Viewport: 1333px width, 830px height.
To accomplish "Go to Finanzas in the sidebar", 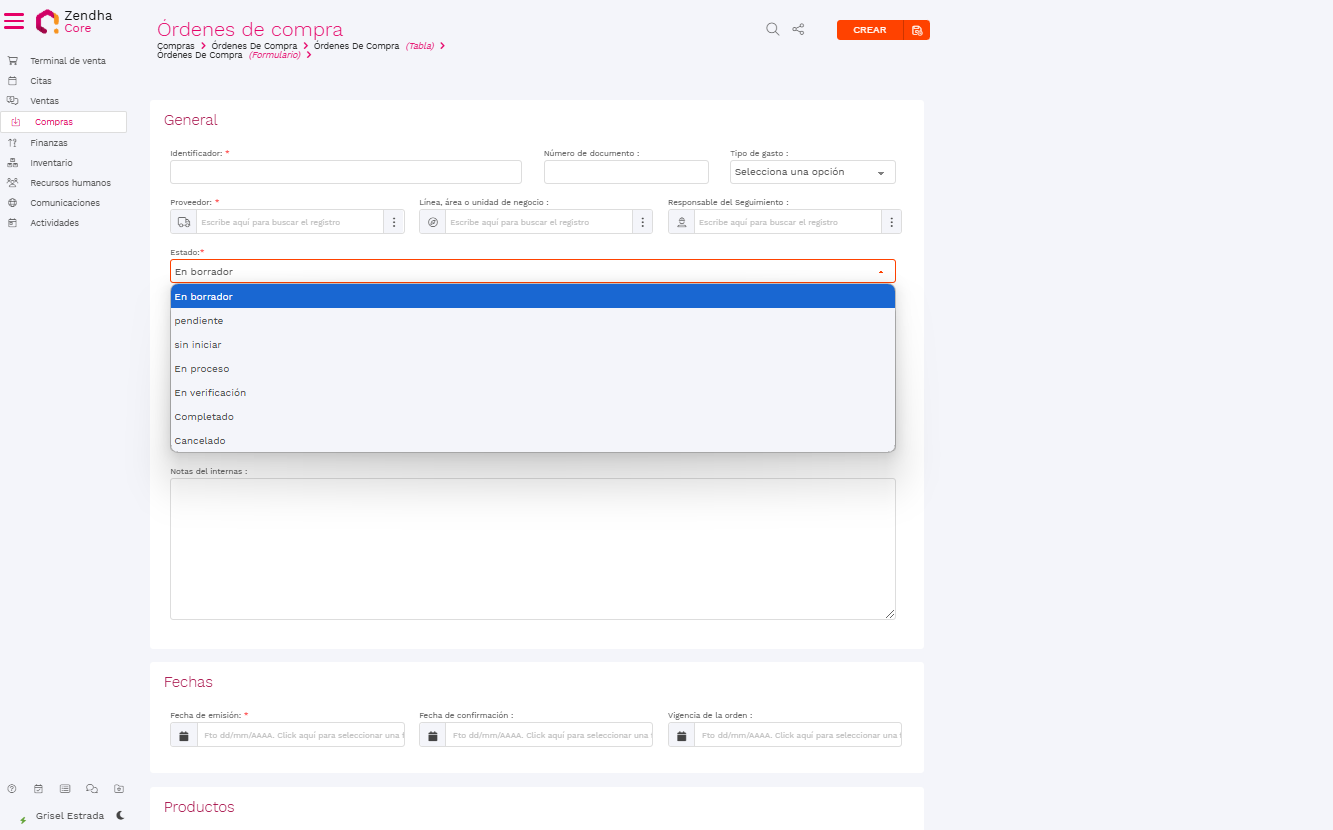I will (49, 143).
